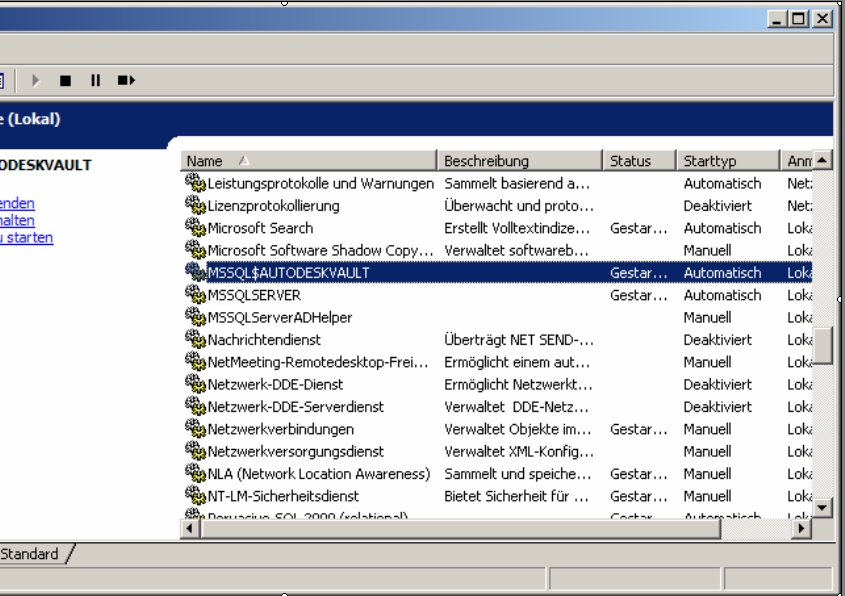This screenshot has height=596, width=845.
Task: Select the Microsoft Search service
Action: pyautogui.click(x=260, y=228)
